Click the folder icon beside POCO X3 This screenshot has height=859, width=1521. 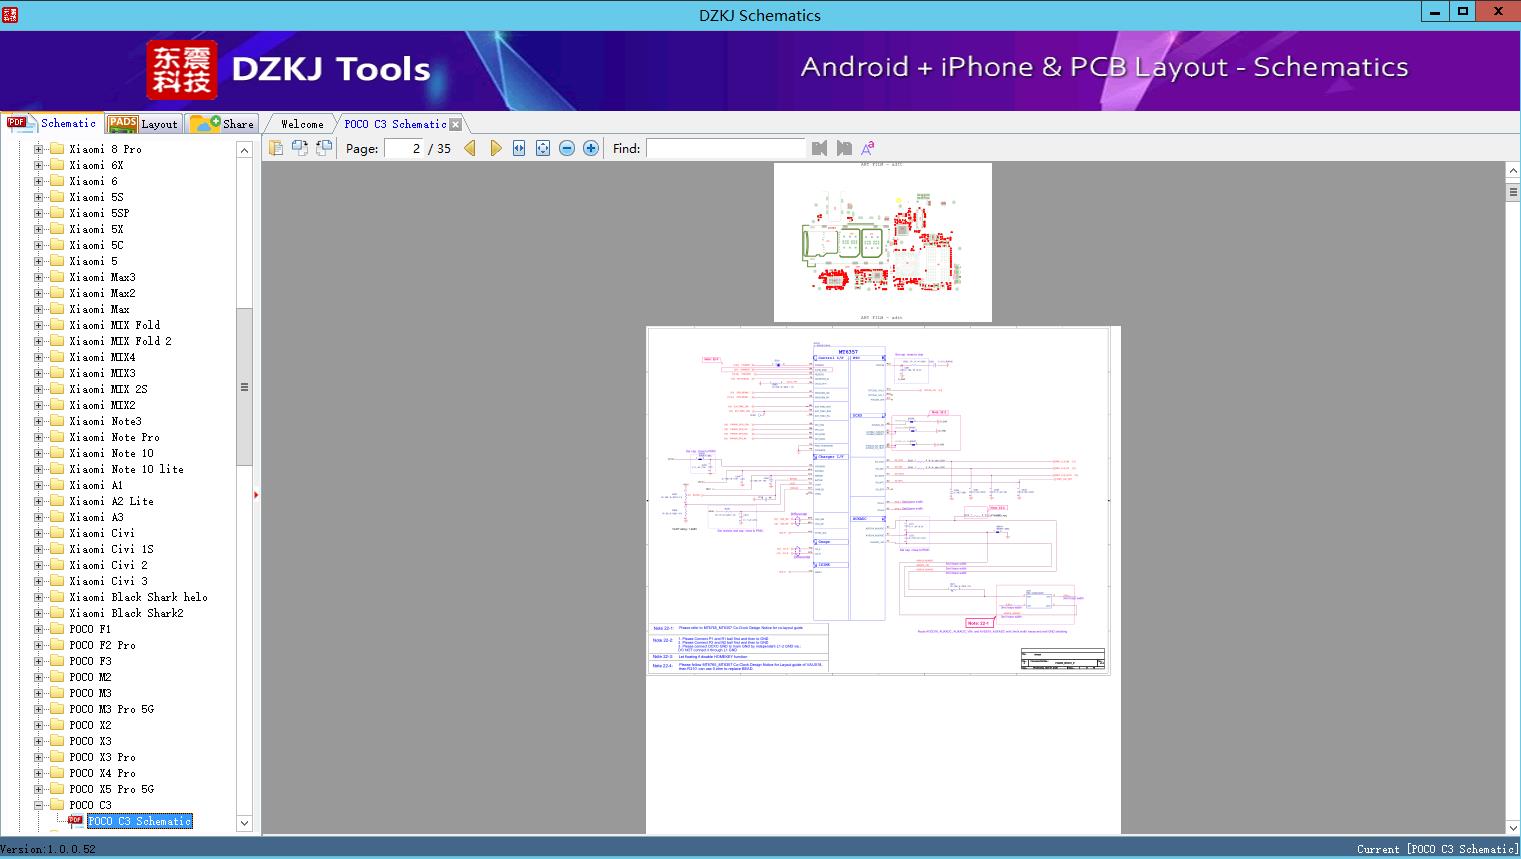click(57, 741)
